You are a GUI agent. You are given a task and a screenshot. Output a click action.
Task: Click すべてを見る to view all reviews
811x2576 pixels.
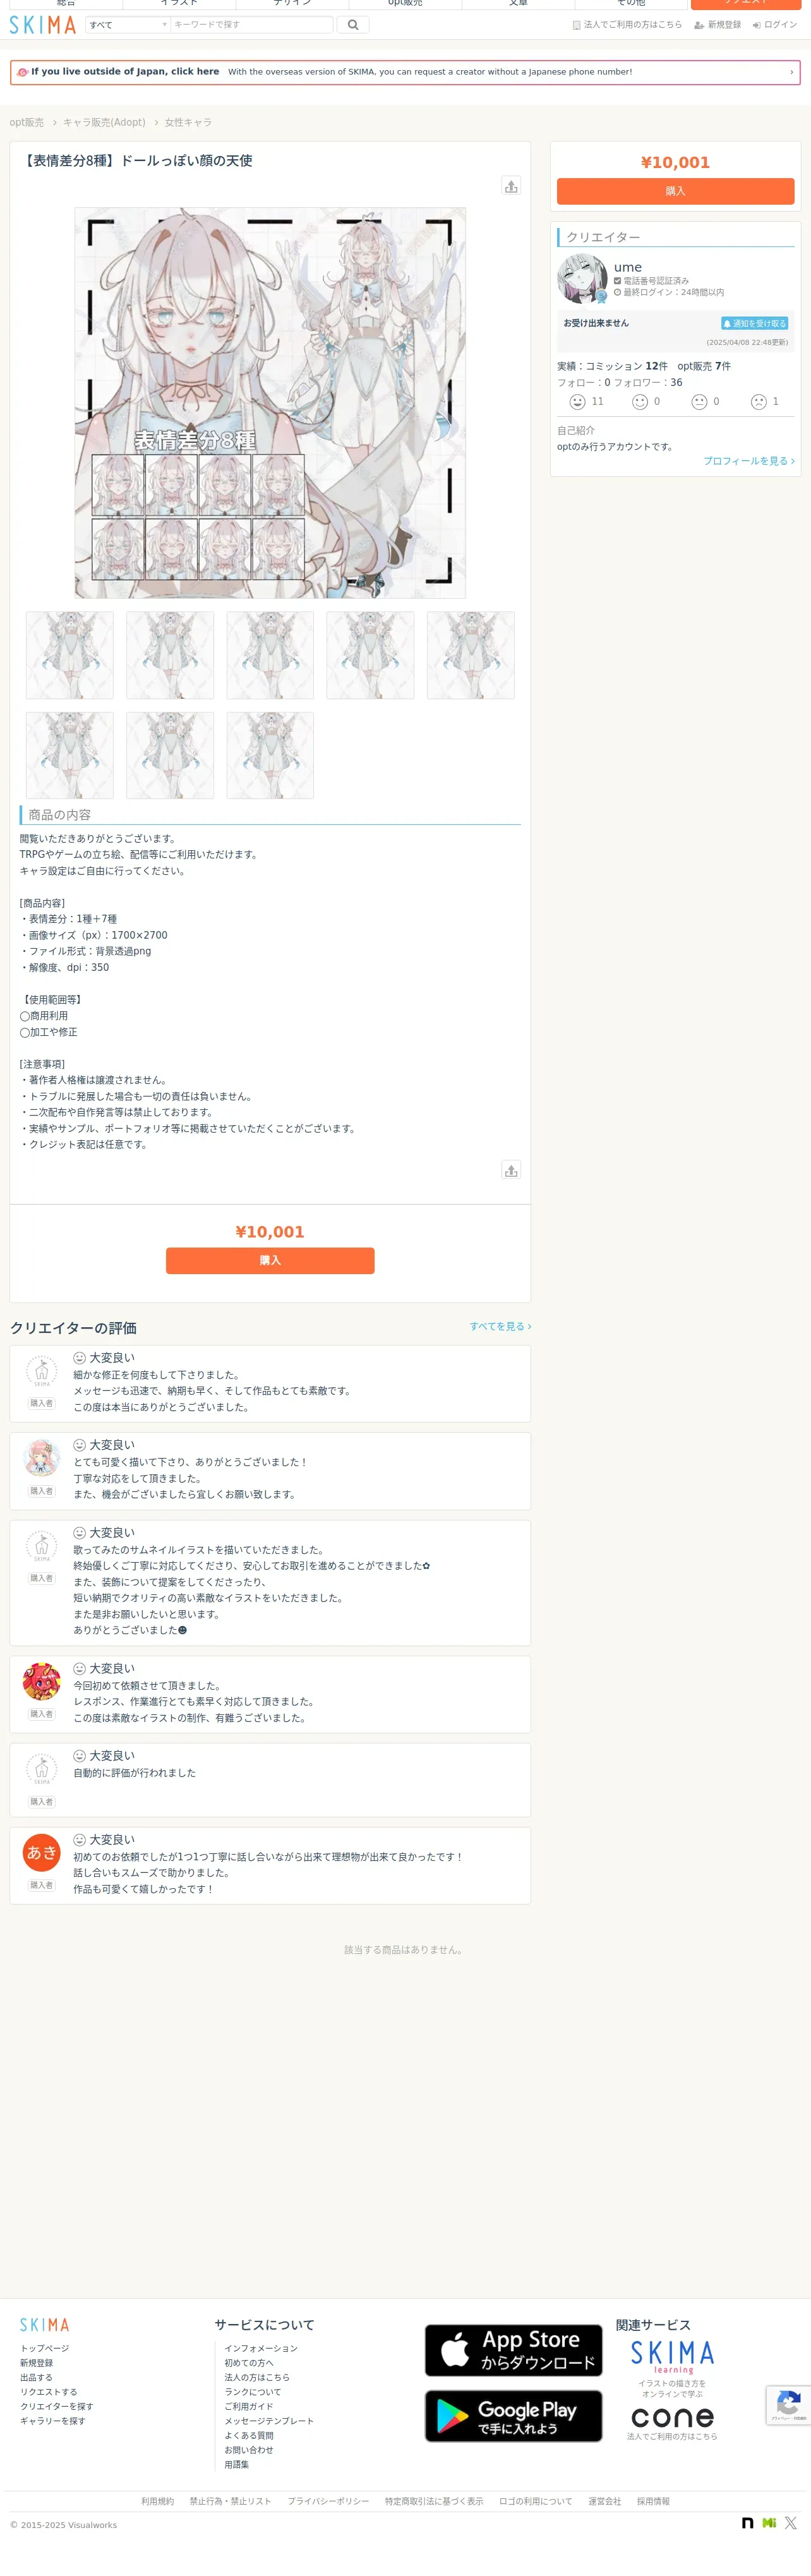500,1326
